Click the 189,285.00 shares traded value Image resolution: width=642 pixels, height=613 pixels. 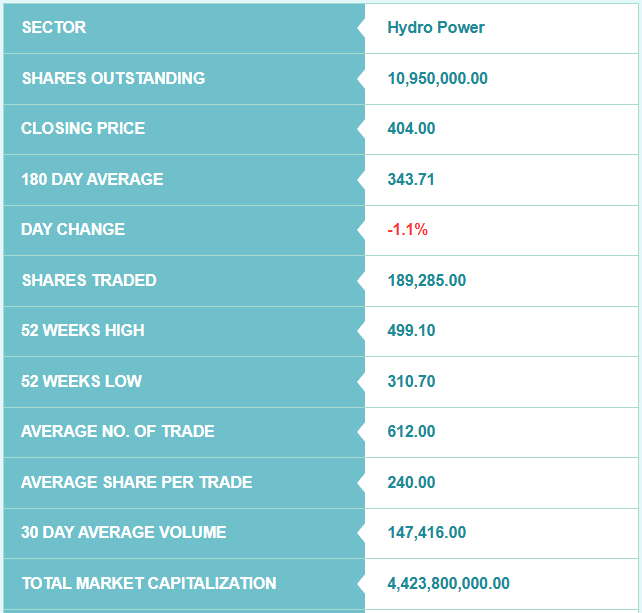[x=426, y=280]
